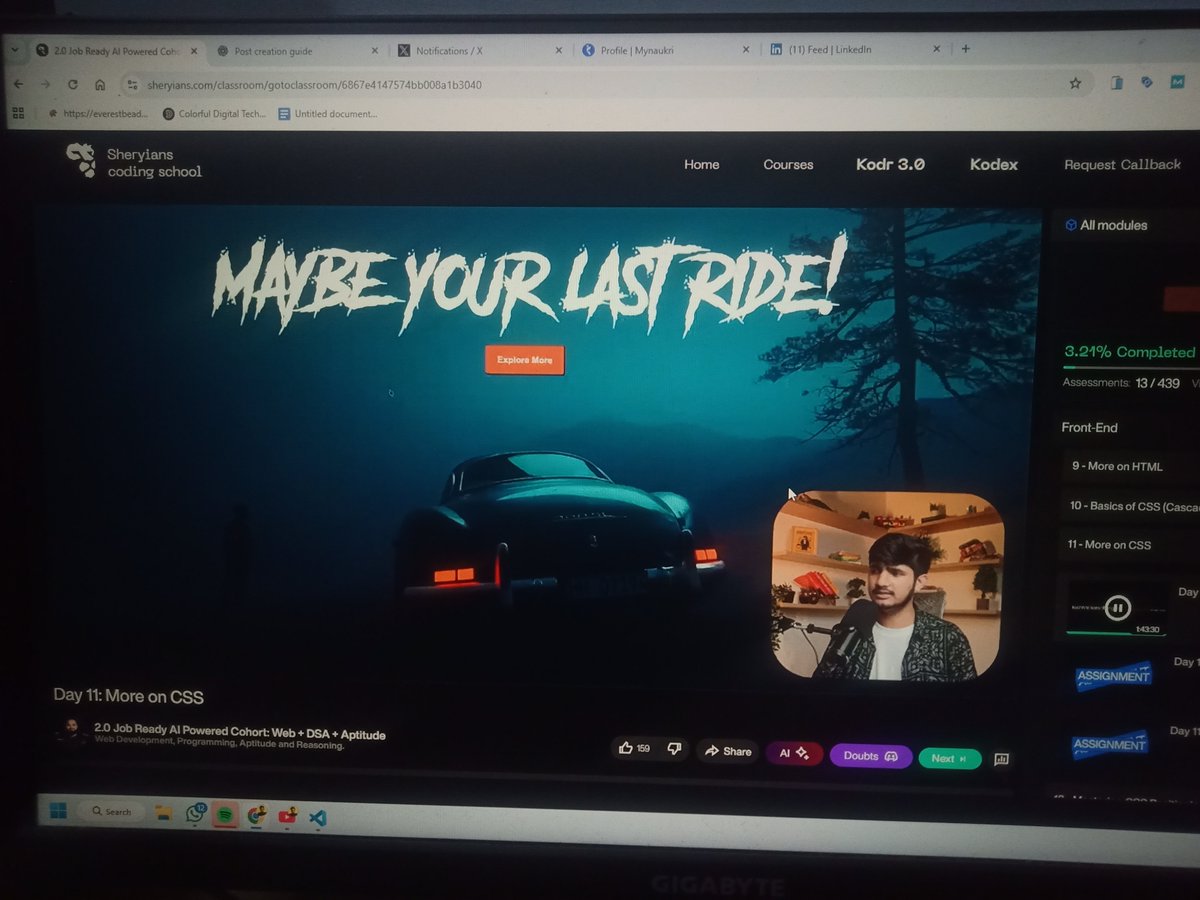The height and width of the screenshot is (900, 1200).
Task: Open the Doubts section
Action: click(870, 756)
